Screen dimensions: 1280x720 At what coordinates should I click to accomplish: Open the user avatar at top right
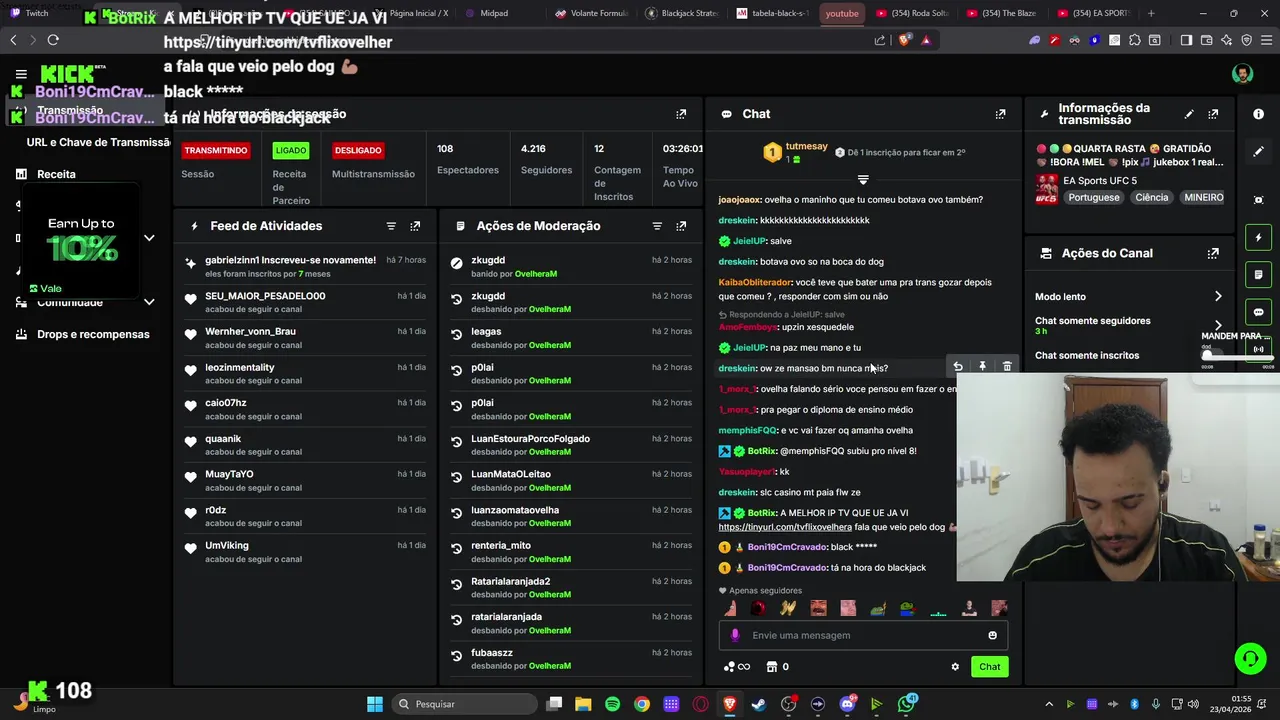tap(1242, 74)
